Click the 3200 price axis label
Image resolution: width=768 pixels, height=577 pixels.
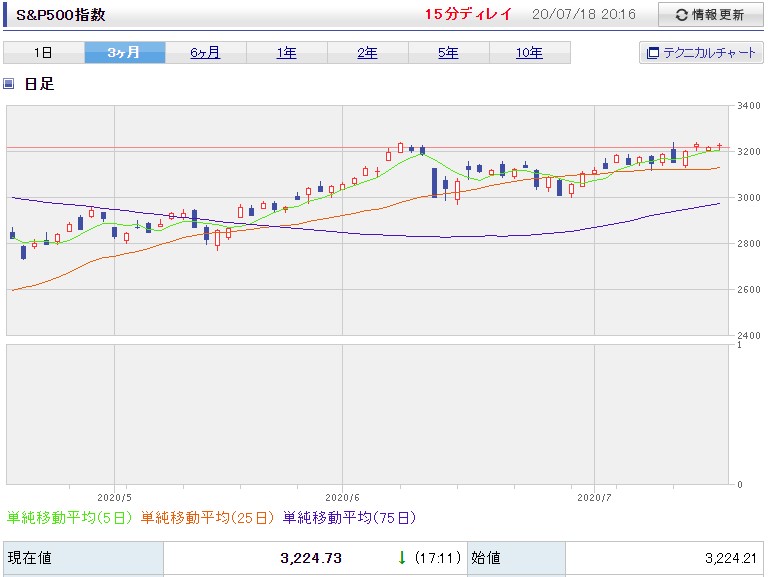click(749, 152)
